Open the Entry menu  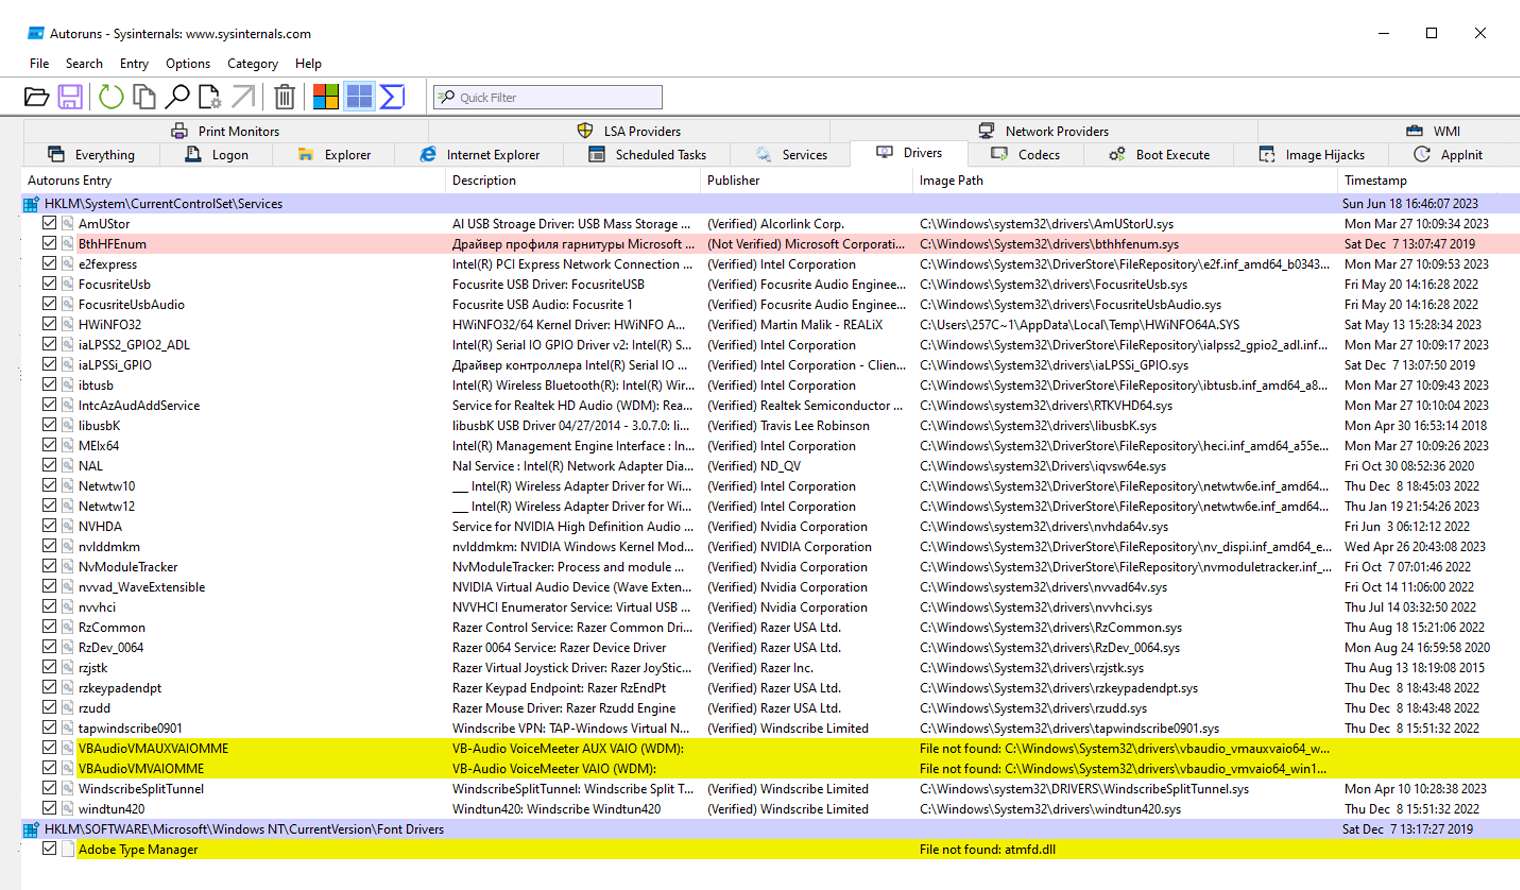(x=134, y=63)
